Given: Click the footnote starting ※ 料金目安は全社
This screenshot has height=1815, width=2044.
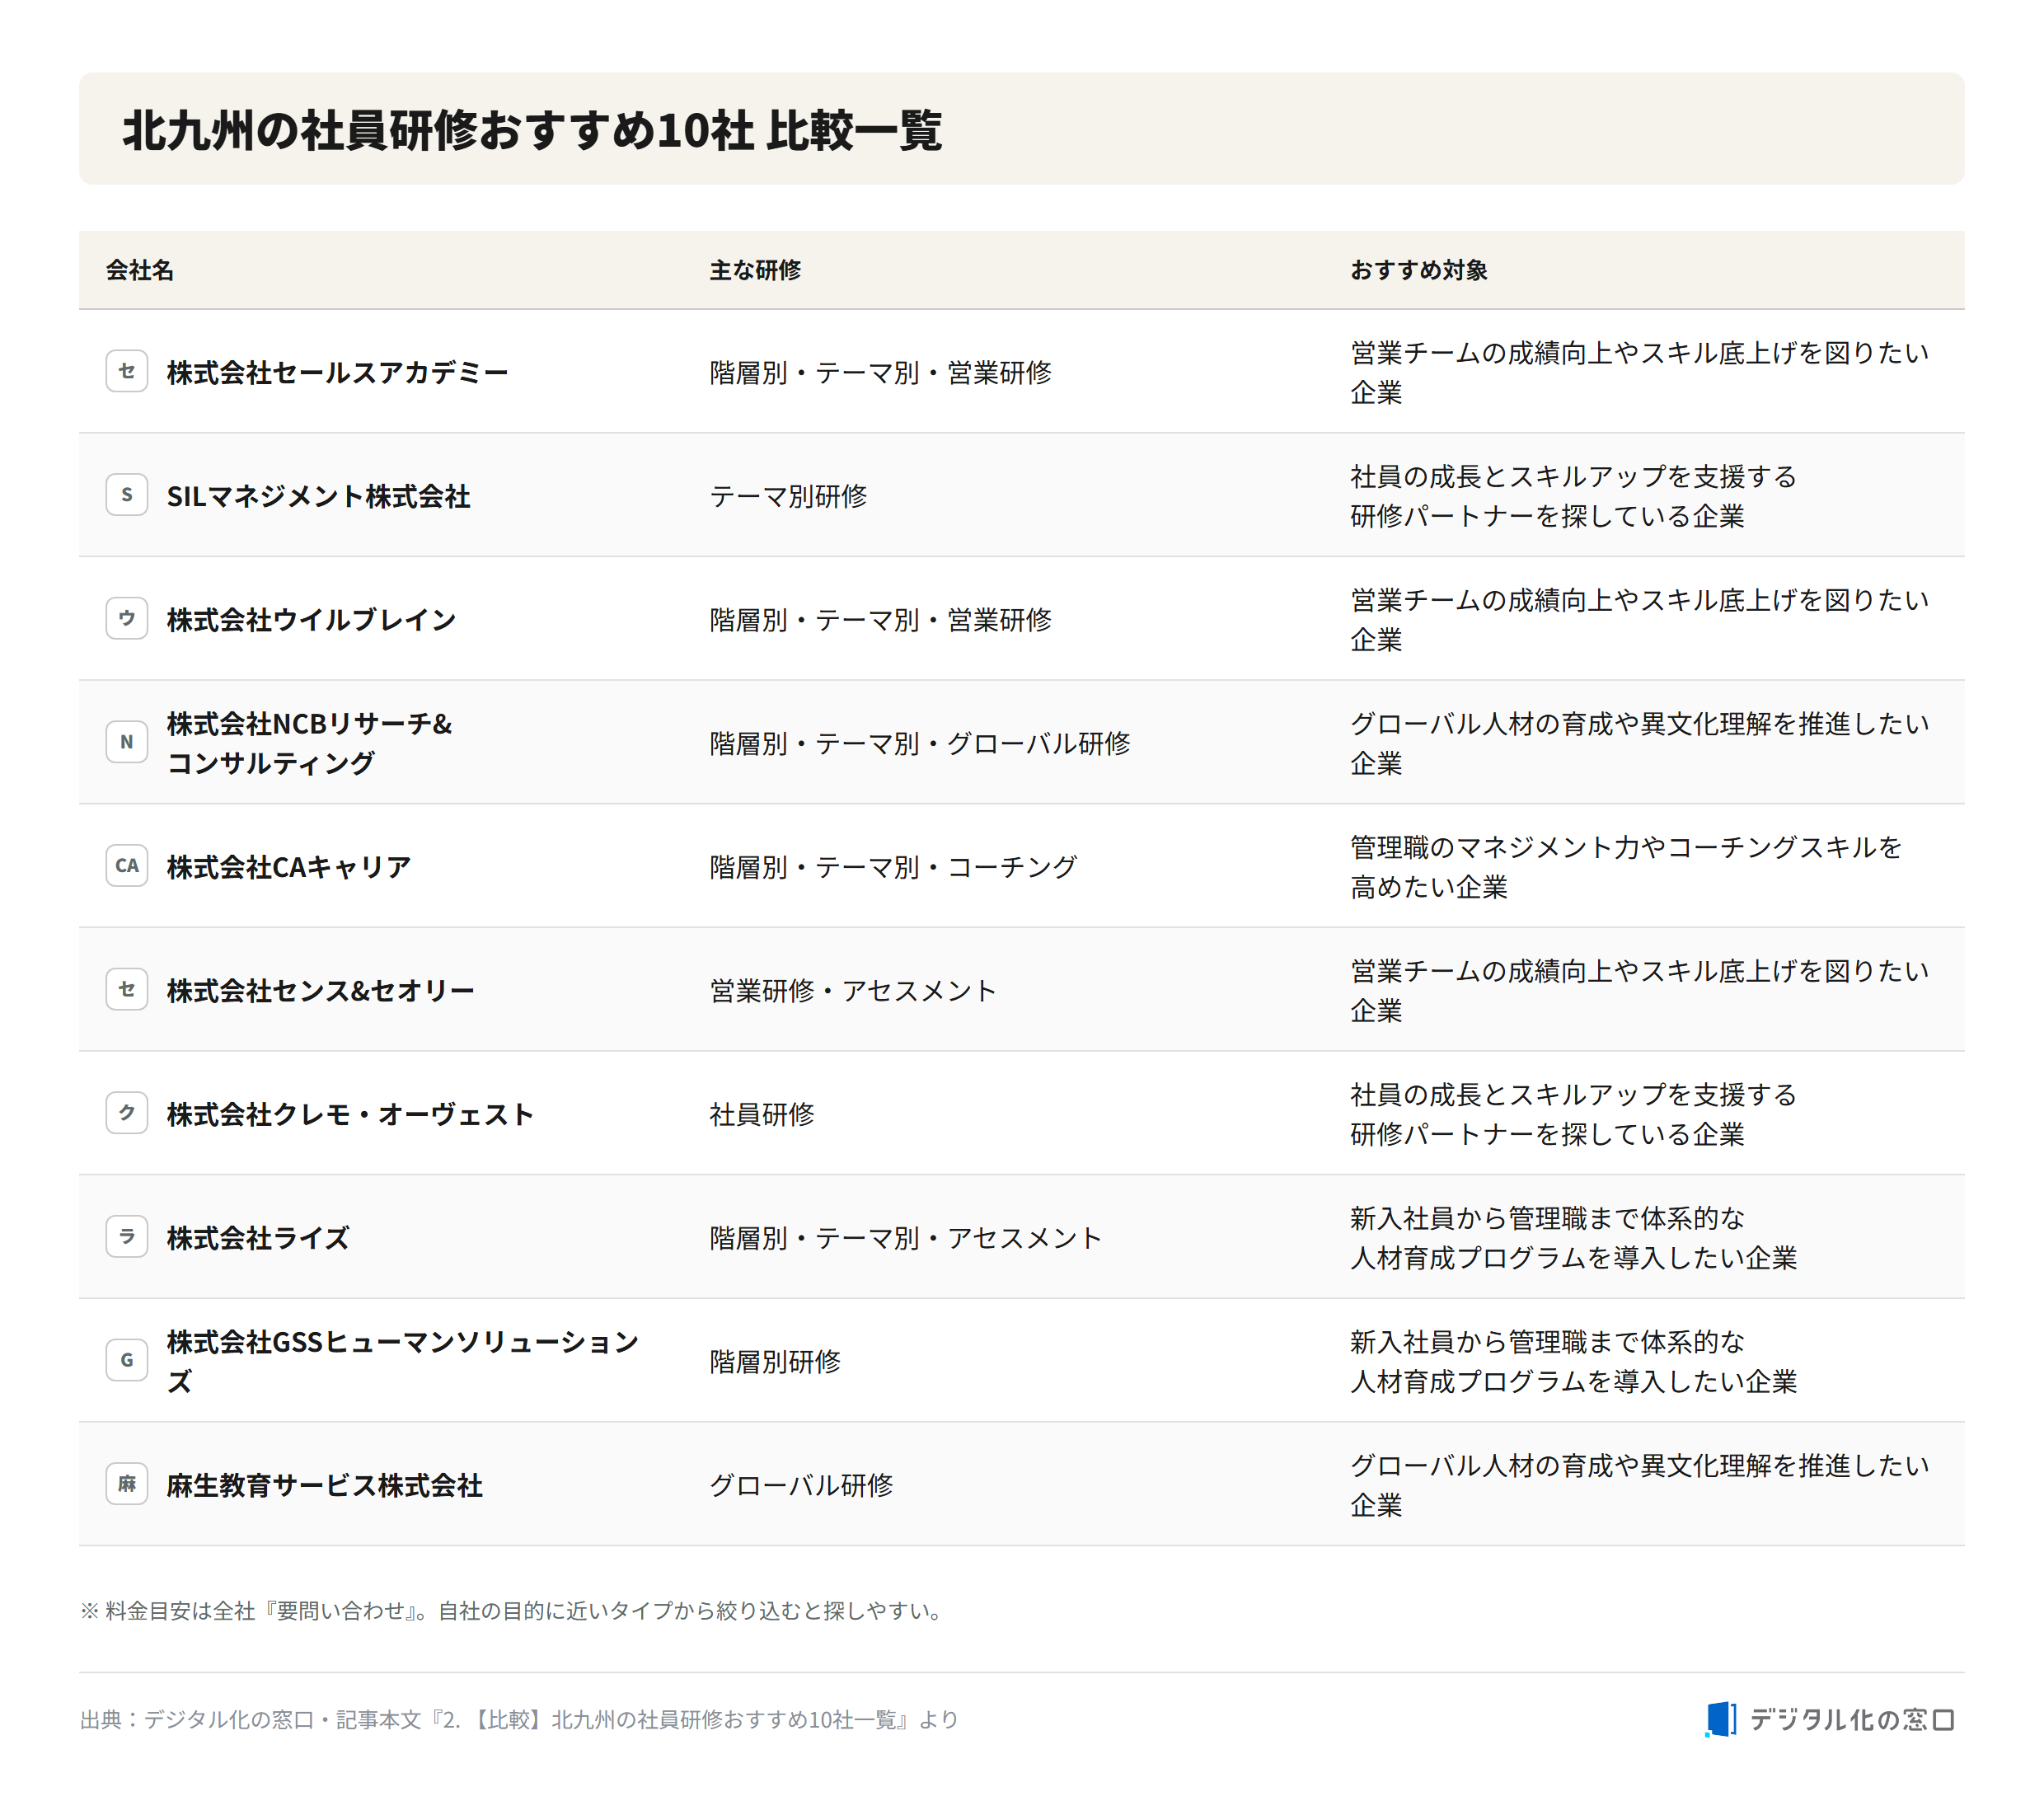Looking at the screenshot, I should (x=512, y=1610).
